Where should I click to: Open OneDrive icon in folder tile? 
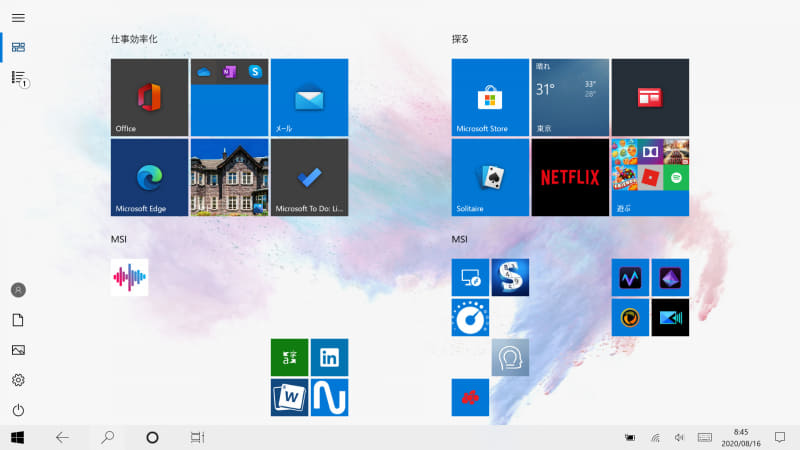click(204, 72)
